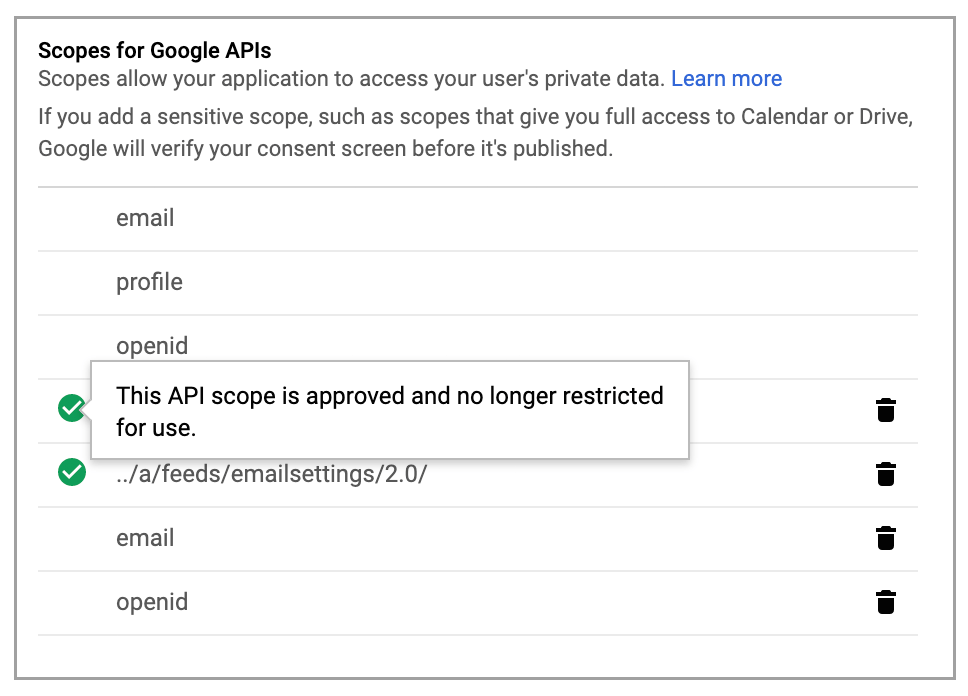Click the green approved checkmark beside the tooltip
Image resolution: width=968 pixels, height=696 pixels.
click(x=71, y=408)
